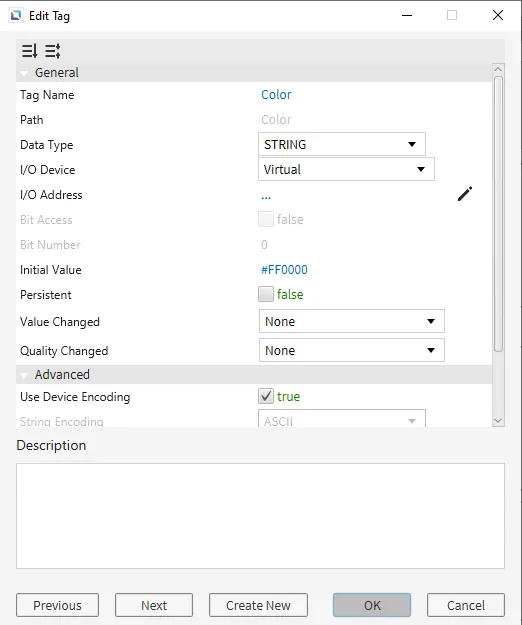Uncheck Use Device Encoding
Image resolution: width=522 pixels, height=625 pixels.
pos(266,396)
